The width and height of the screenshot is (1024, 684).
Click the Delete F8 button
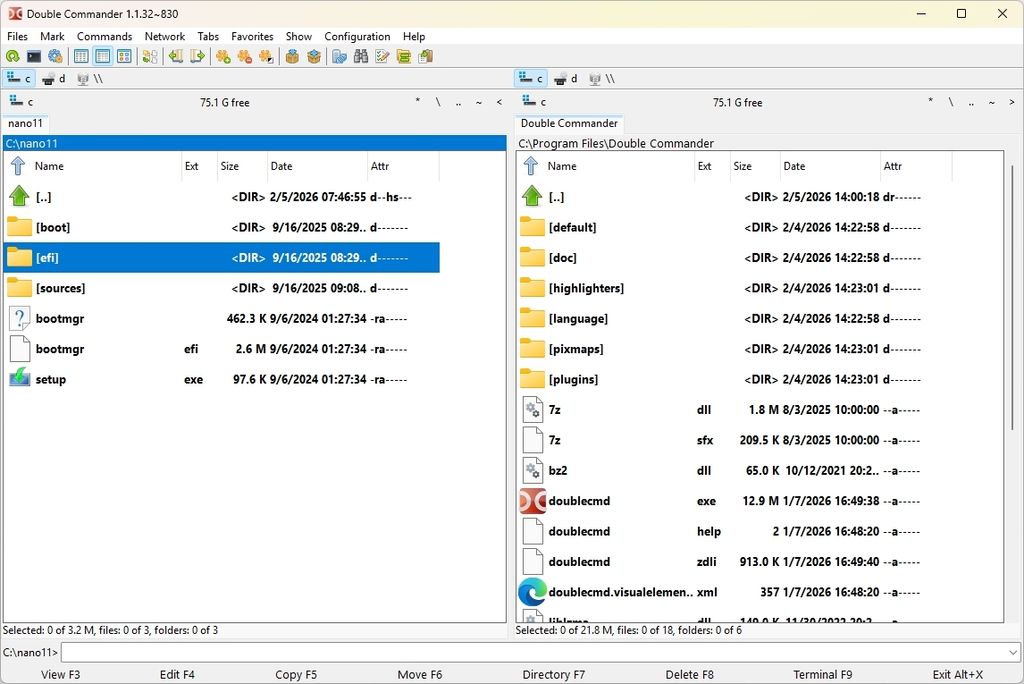click(690, 674)
